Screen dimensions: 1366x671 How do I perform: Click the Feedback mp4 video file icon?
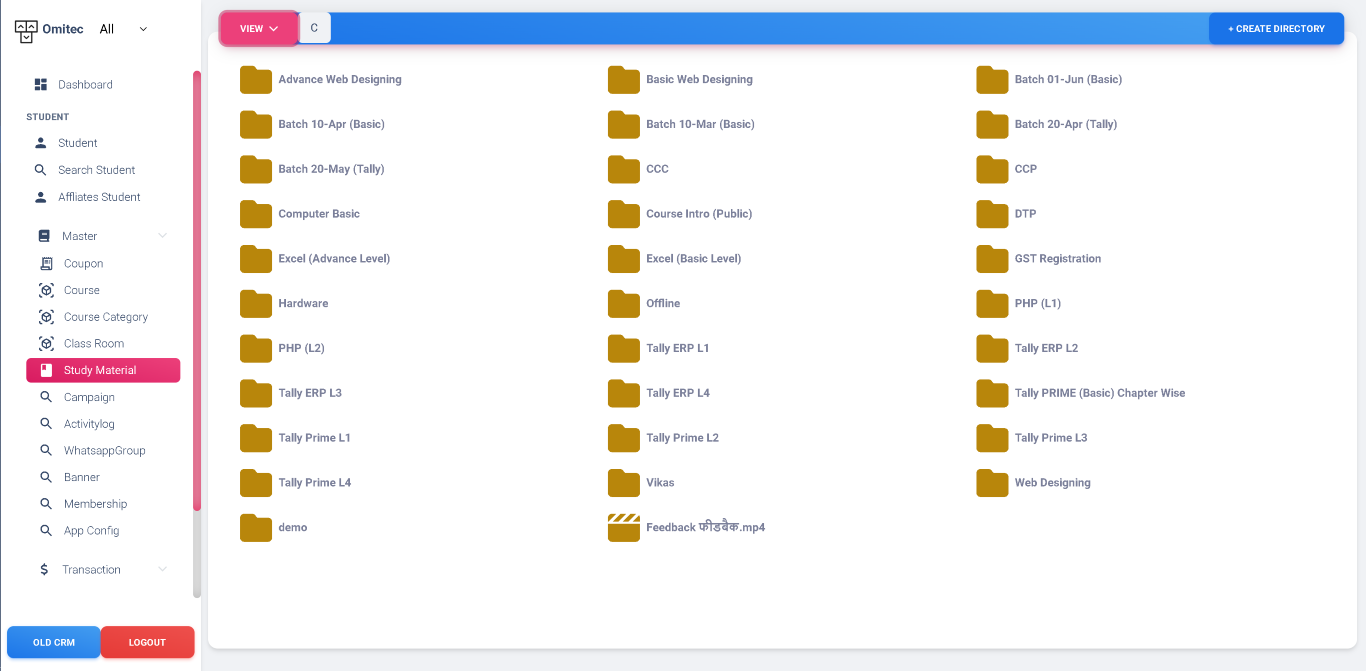pyautogui.click(x=623, y=527)
